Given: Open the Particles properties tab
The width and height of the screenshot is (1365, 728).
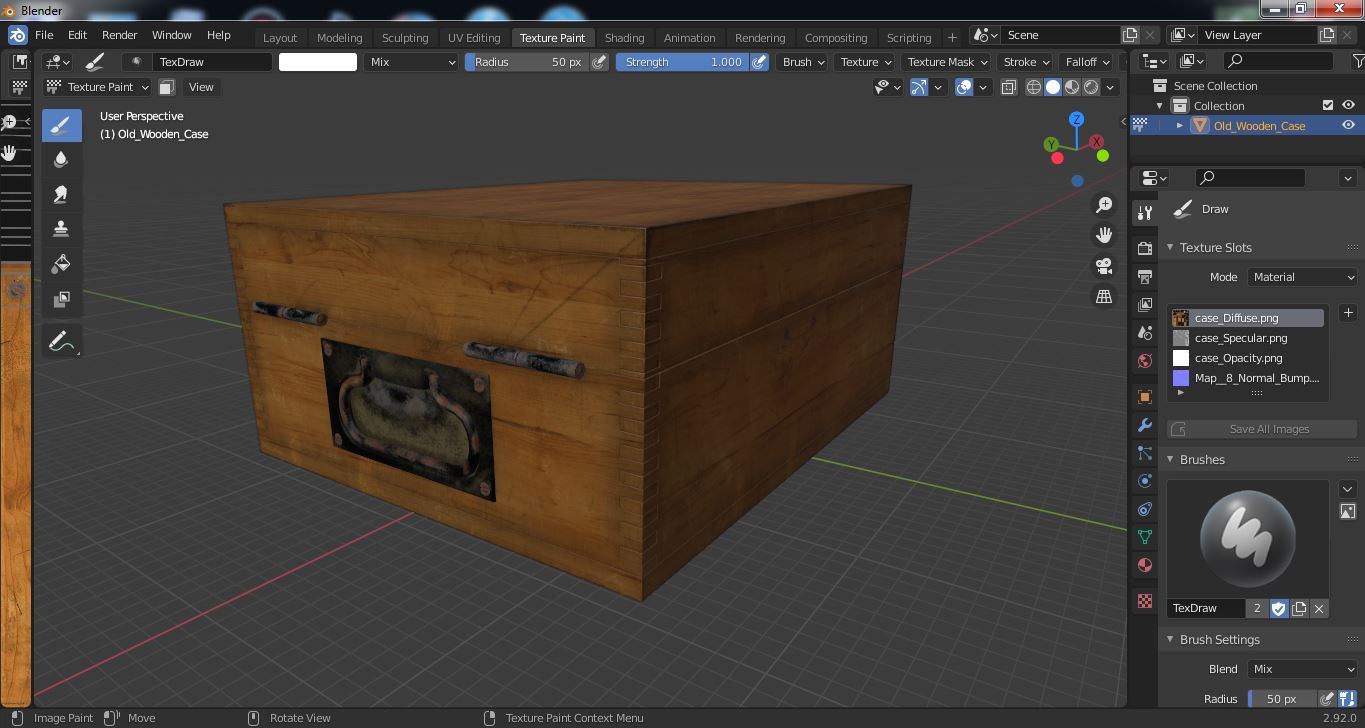Looking at the screenshot, I should point(1145,453).
